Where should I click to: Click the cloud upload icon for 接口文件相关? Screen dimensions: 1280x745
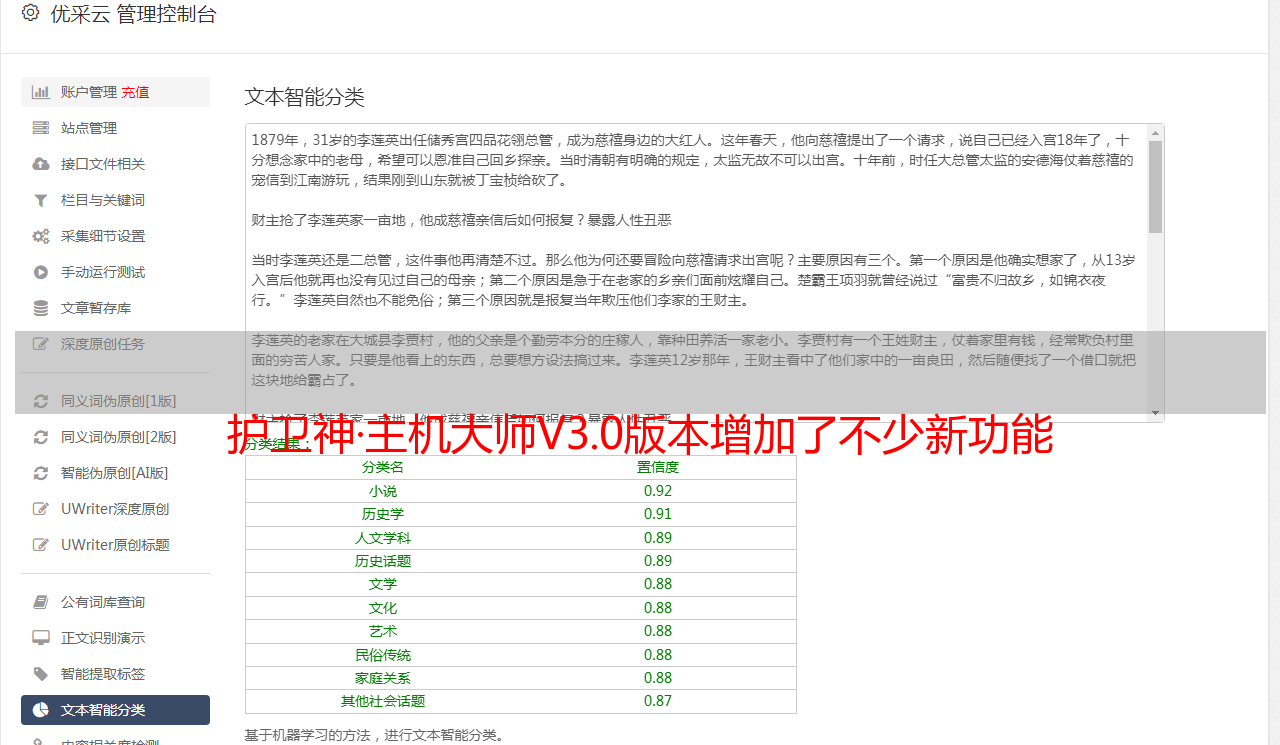(x=41, y=164)
